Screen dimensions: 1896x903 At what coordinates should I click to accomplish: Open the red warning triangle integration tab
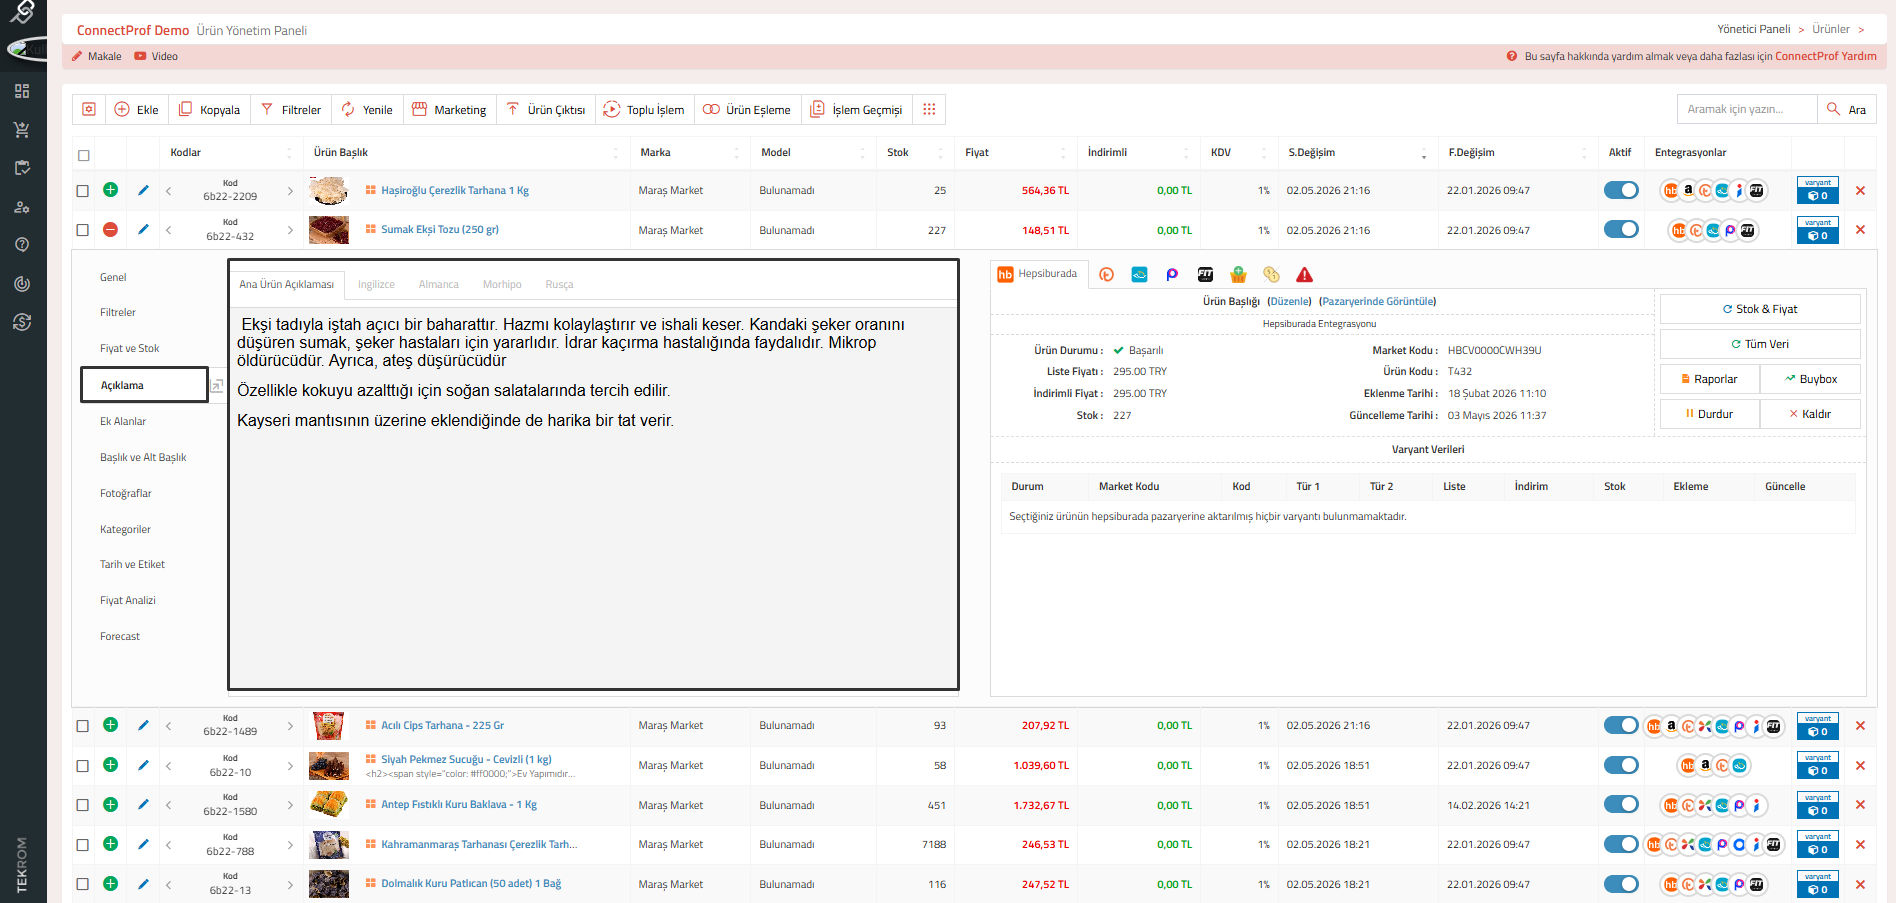[x=1304, y=275]
